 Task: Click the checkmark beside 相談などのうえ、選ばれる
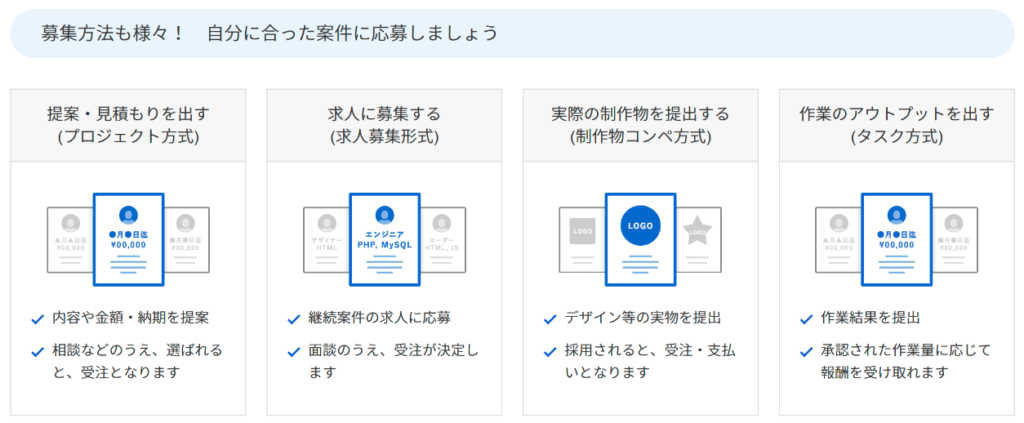(x=38, y=352)
